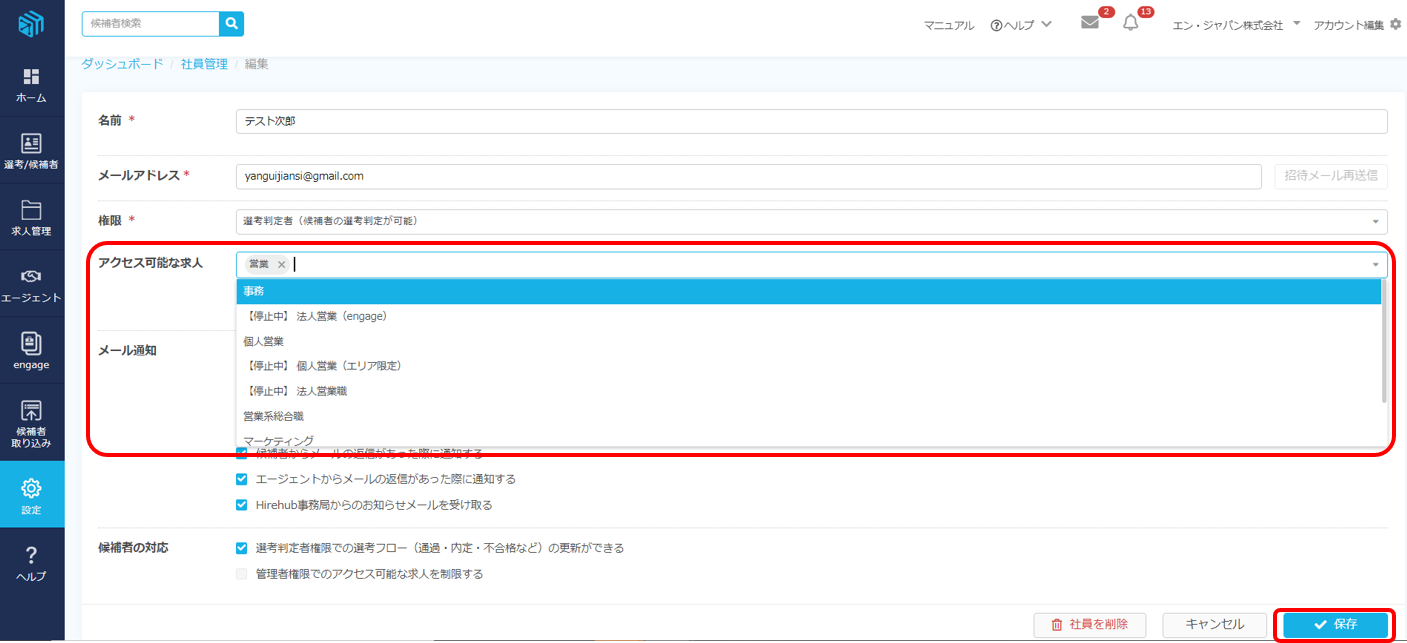
Task: Expand the 権限 dropdown
Action: (x=1376, y=221)
